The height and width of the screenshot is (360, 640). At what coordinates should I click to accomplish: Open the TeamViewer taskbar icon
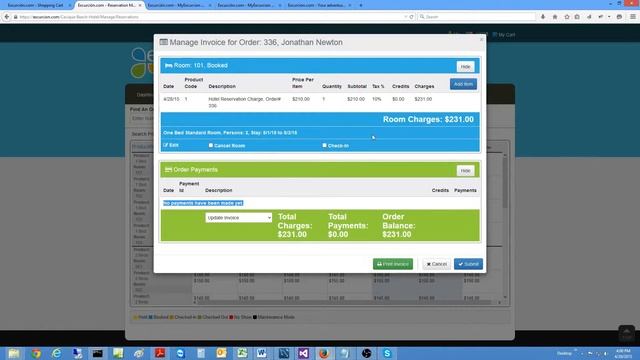pyautogui.click(x=180, y=353)
